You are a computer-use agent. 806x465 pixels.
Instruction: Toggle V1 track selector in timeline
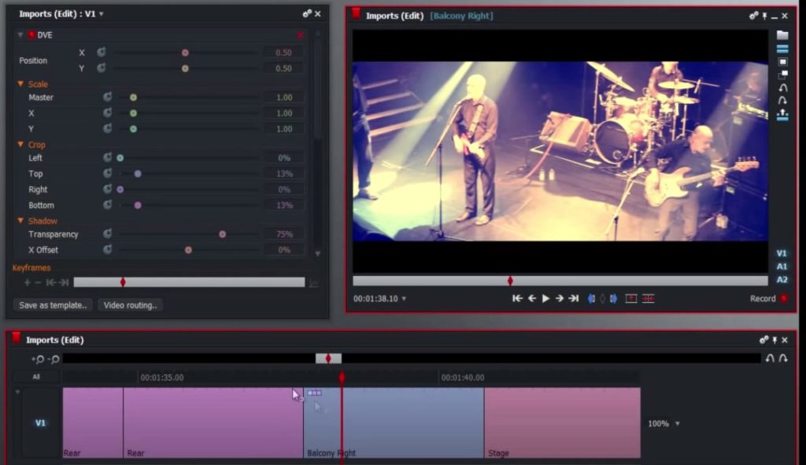click(40, 423)
